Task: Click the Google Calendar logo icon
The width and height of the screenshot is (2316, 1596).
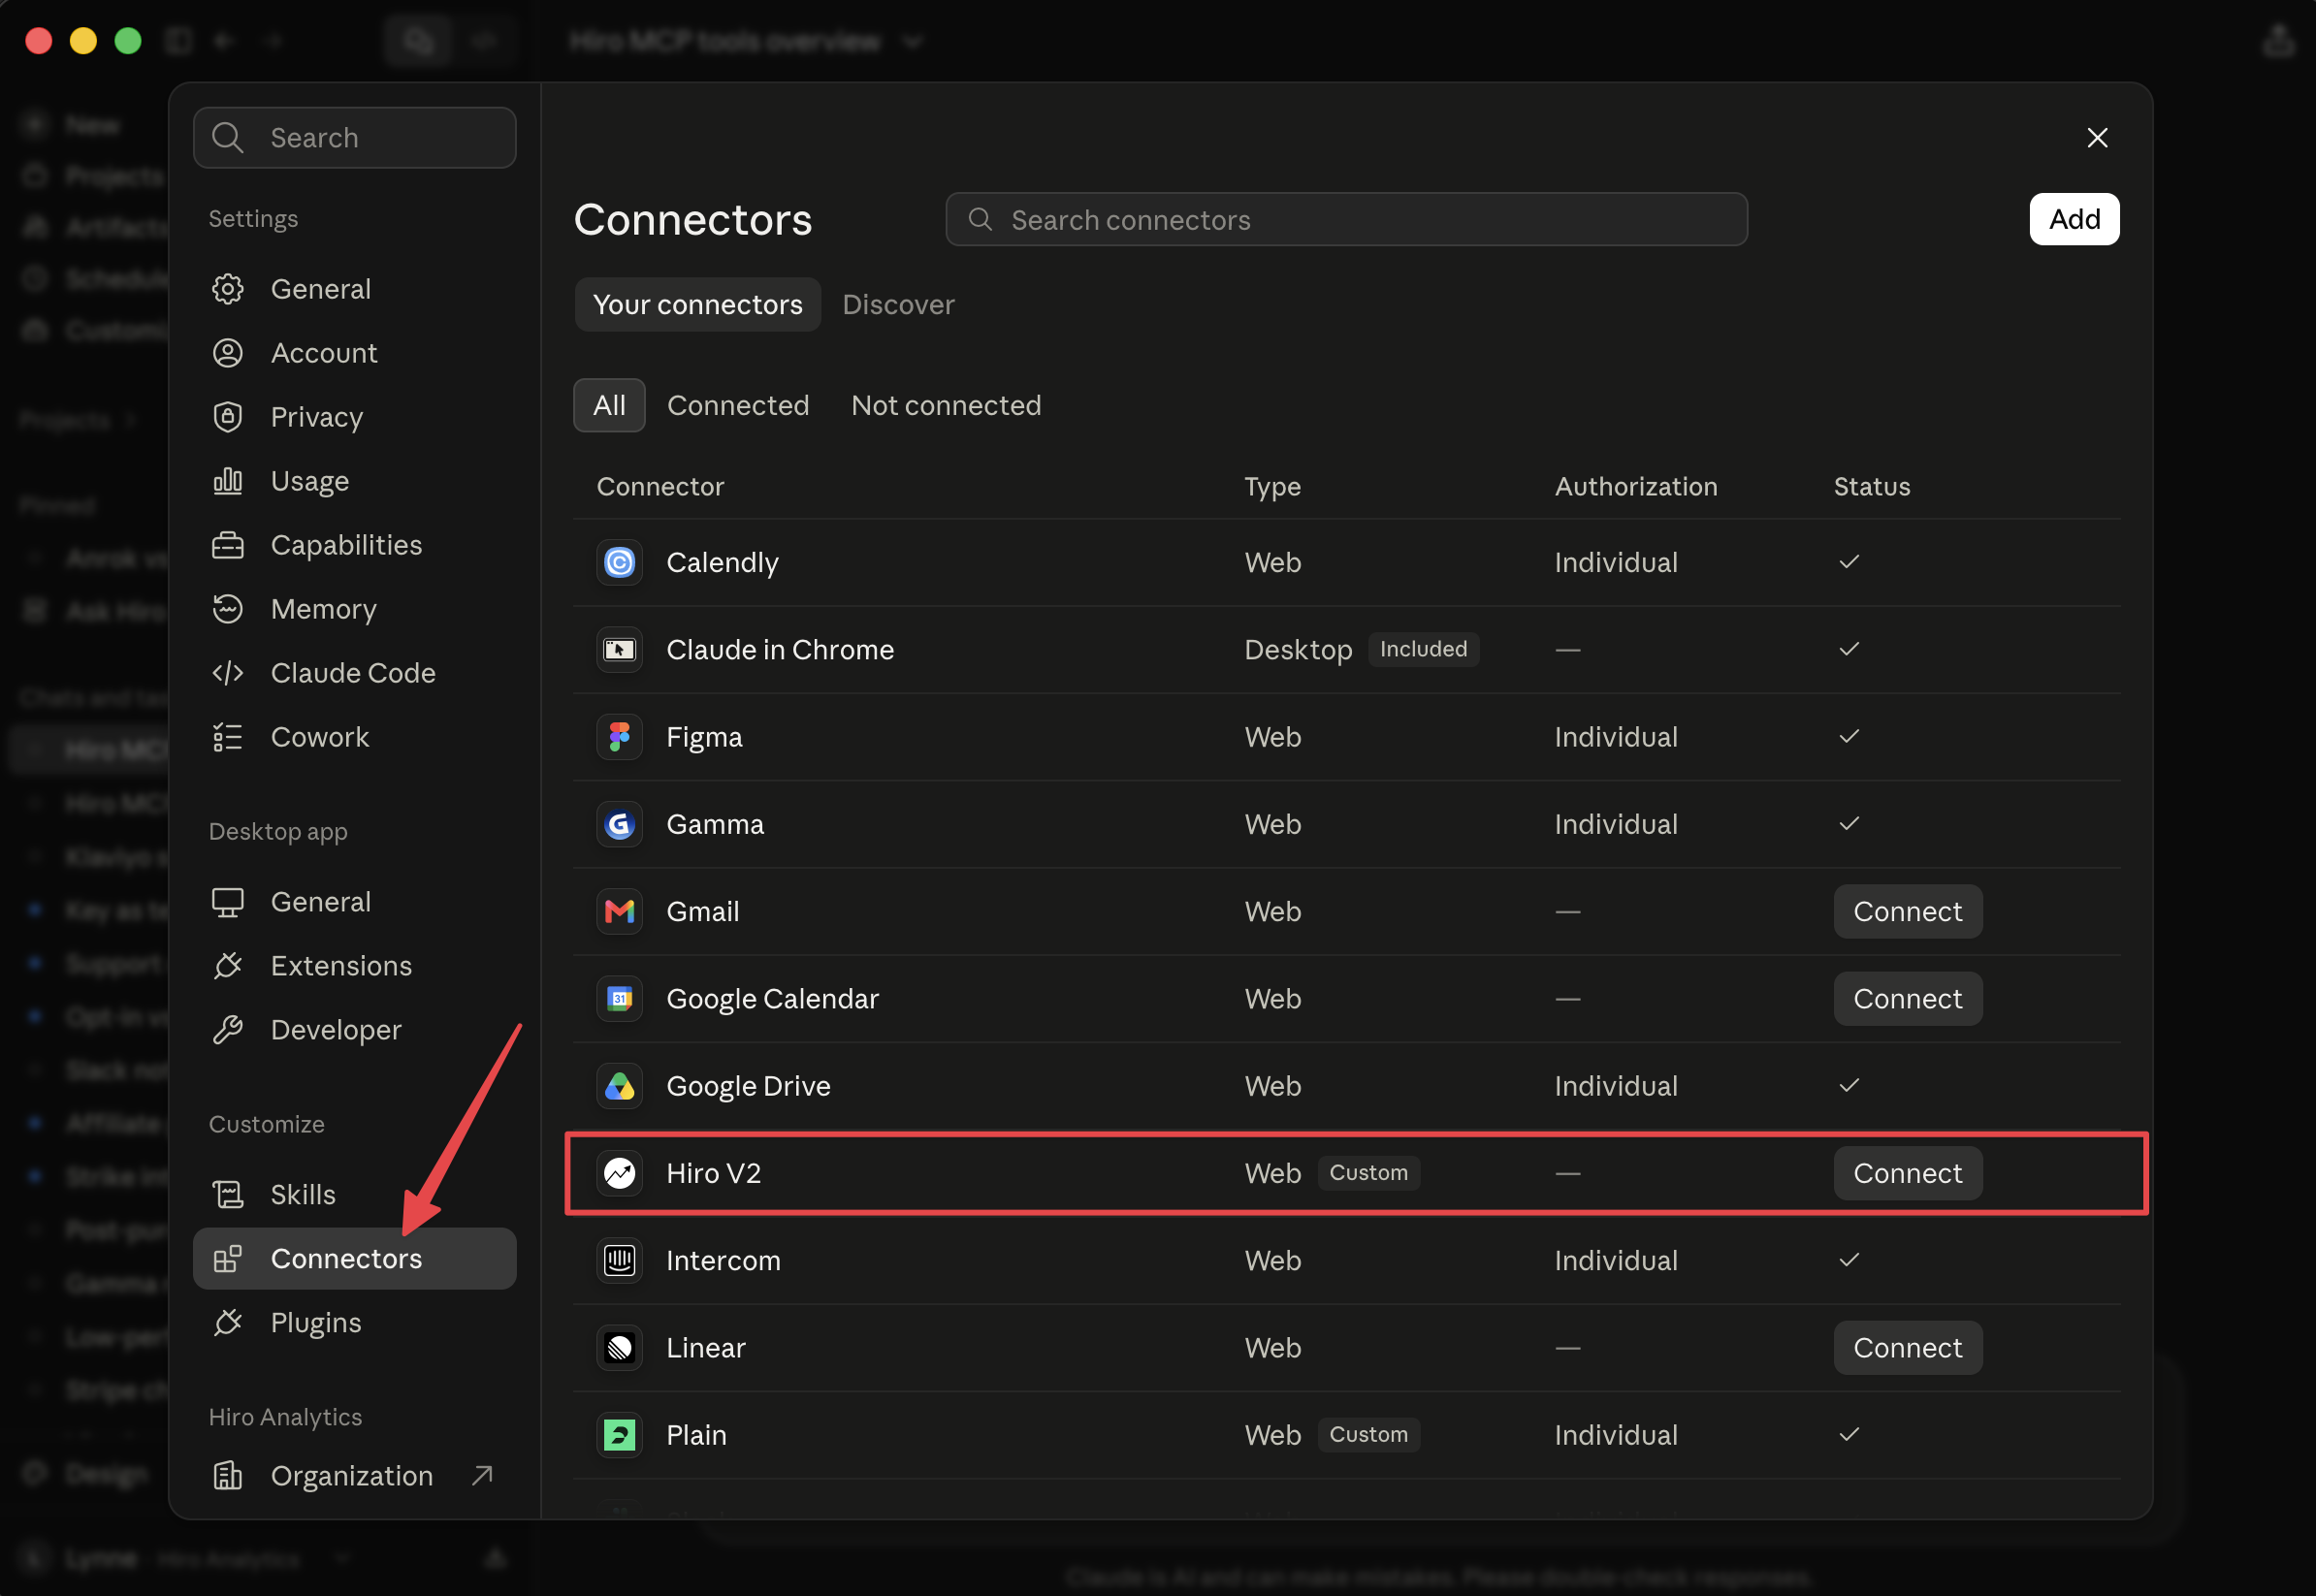Action: tap(619, 998)
